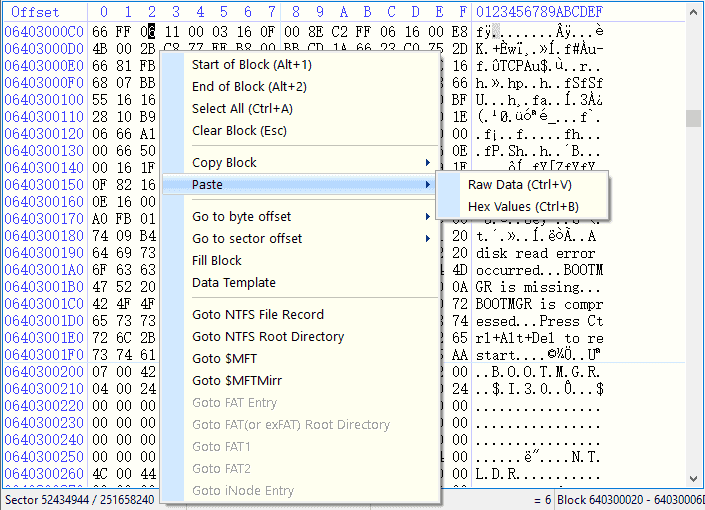Choose Clear Block menu item
Screen dimensions: 705x510
pos(239,131)
